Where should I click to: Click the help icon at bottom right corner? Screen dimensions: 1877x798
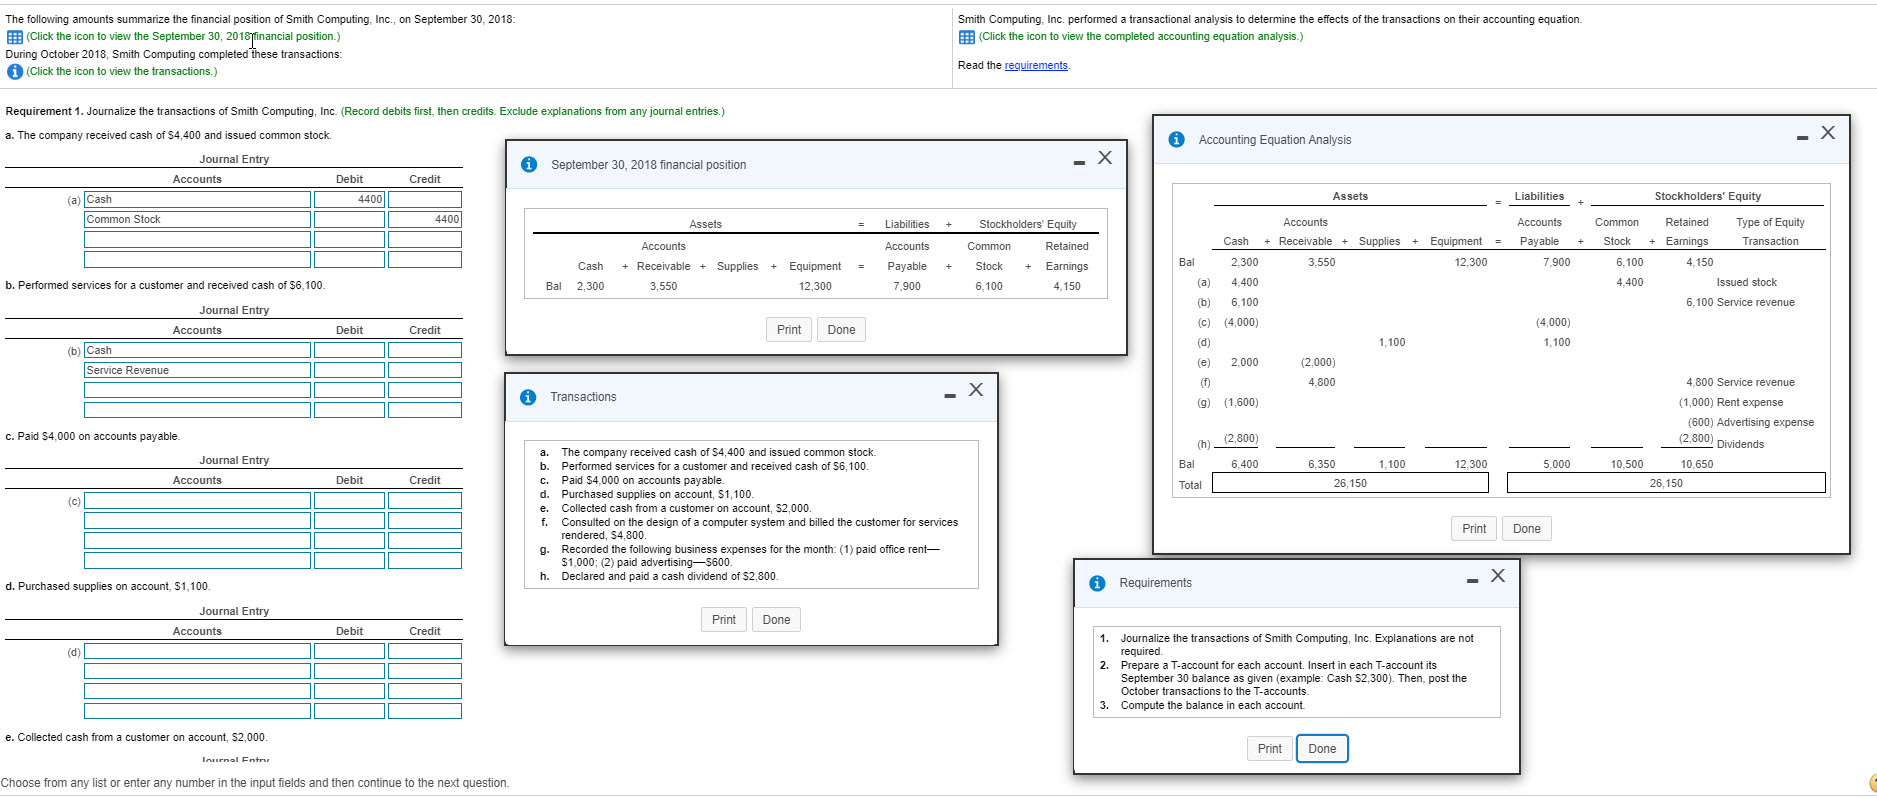tap(1872, 783)
